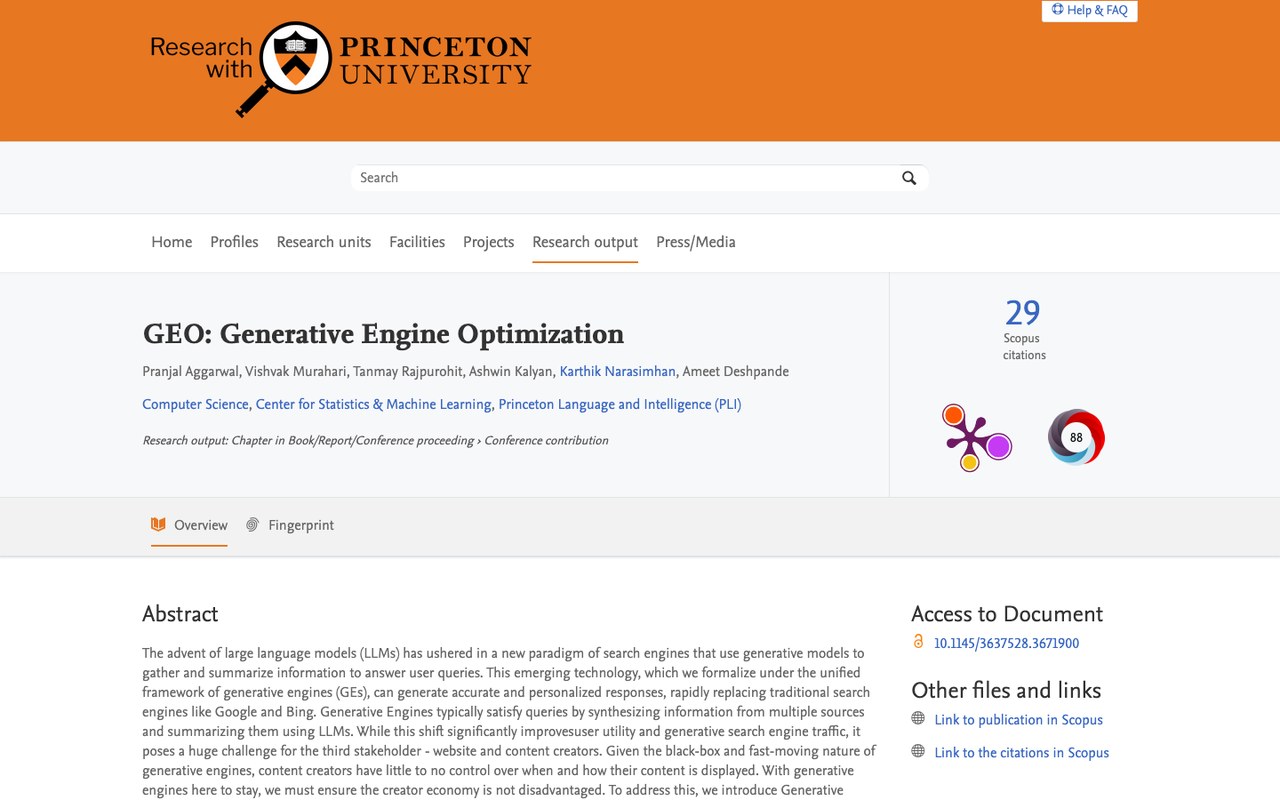Screen dimensions: 1280x800
Task: Open the Altmetric score 88 badge
Action: point(1076,437)
